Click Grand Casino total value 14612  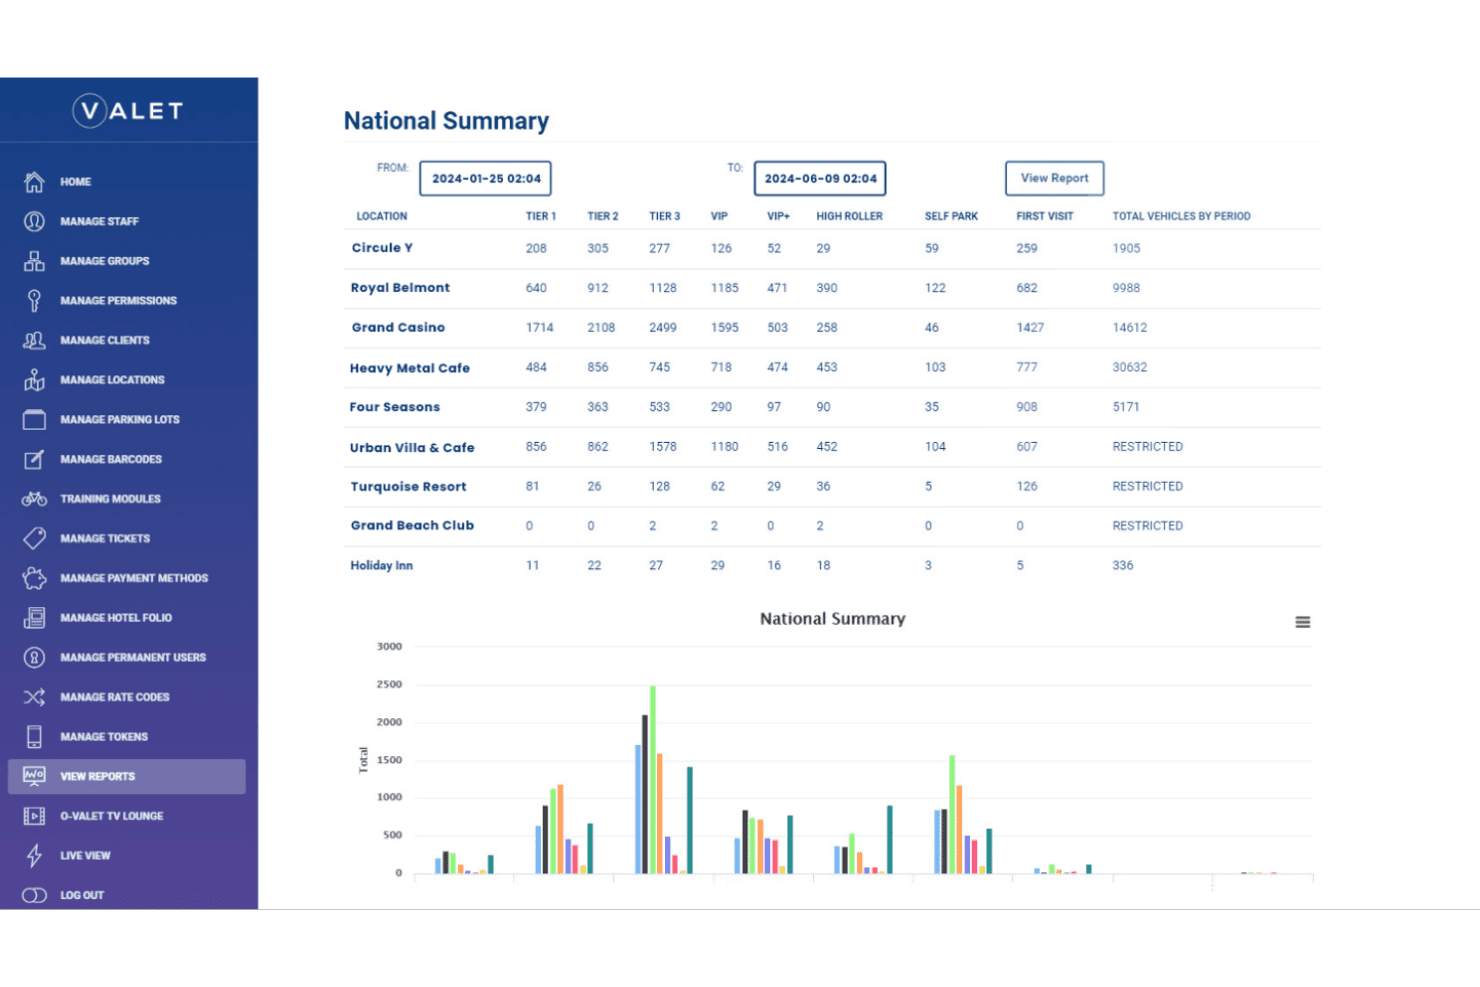pos(1129,328)
